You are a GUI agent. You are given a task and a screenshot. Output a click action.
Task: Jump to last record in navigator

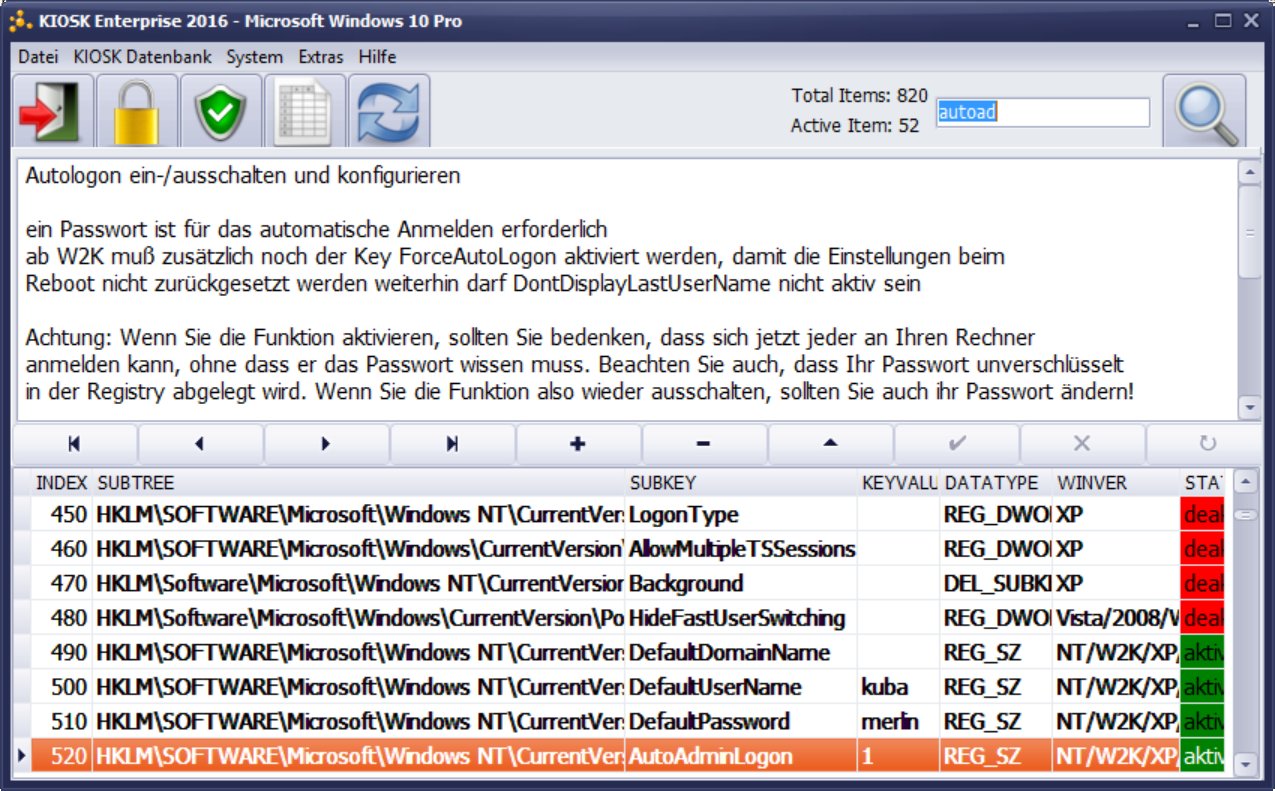tap(452, 444)
